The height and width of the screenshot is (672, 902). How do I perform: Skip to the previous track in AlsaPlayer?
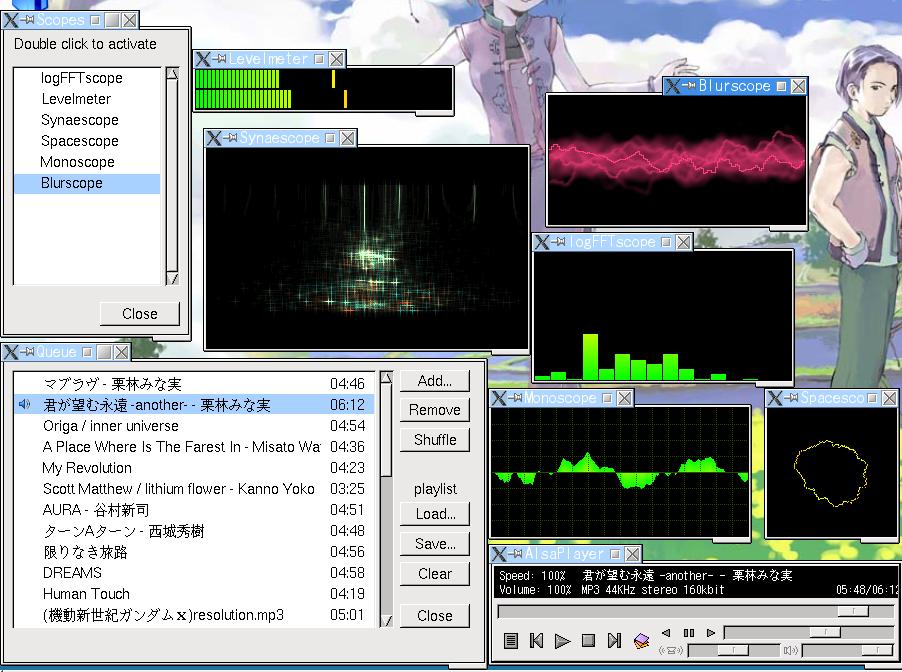pos(536,640)
